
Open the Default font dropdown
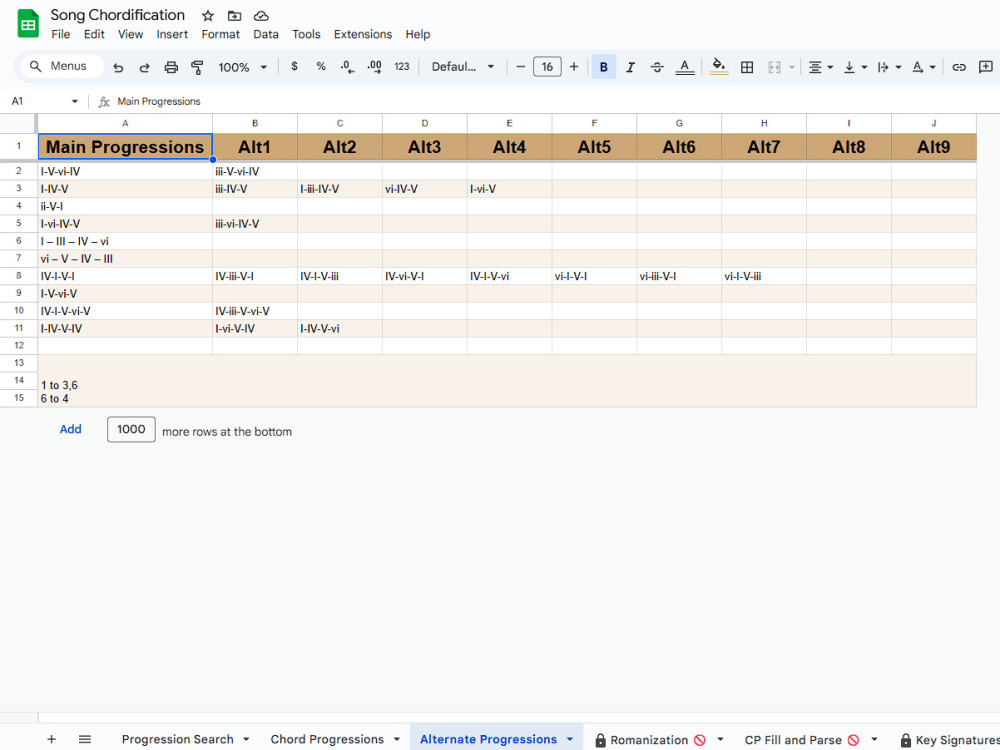pos(462,66)
